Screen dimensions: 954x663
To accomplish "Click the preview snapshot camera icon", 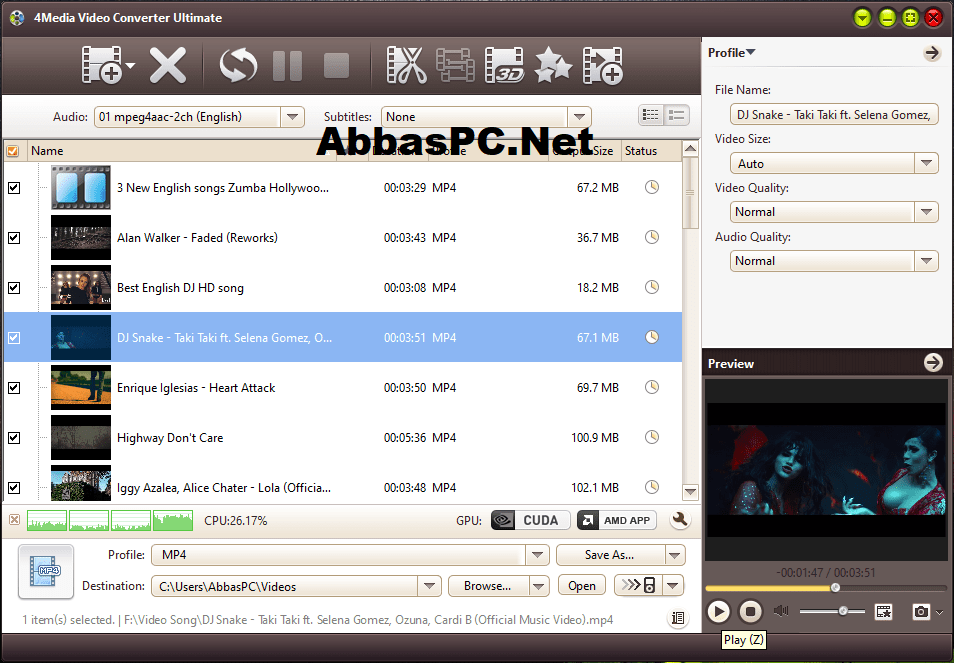I will (921, 611).
